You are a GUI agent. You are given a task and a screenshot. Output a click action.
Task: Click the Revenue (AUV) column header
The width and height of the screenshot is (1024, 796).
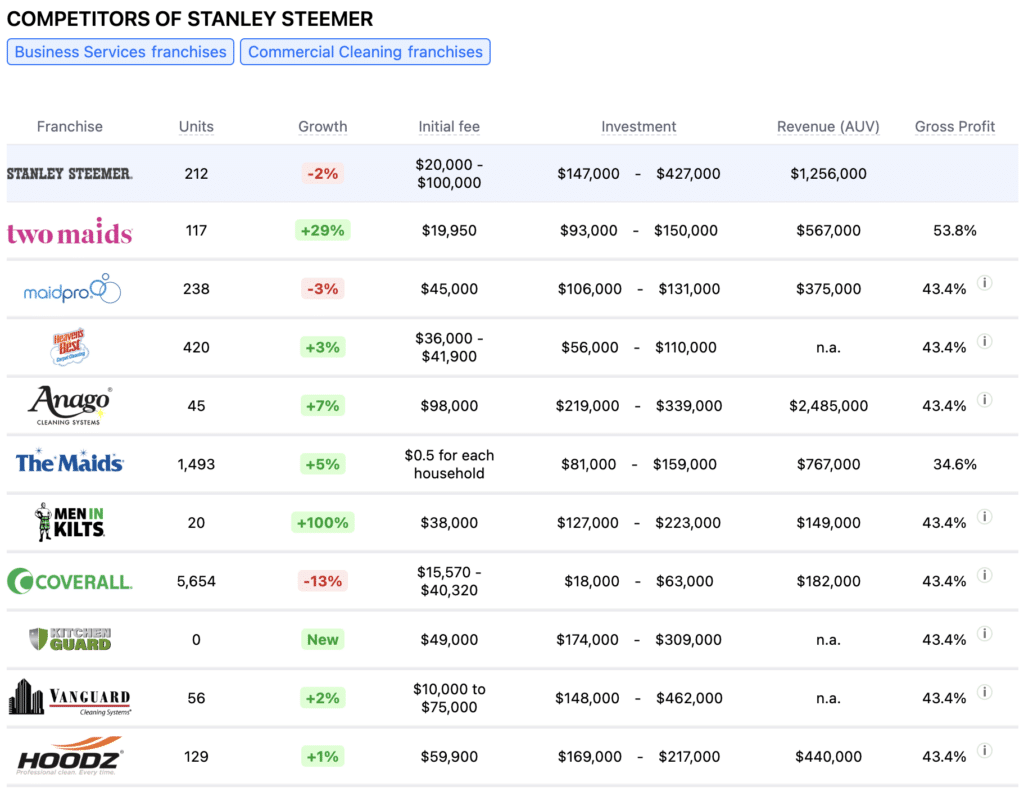click(828, 127)
